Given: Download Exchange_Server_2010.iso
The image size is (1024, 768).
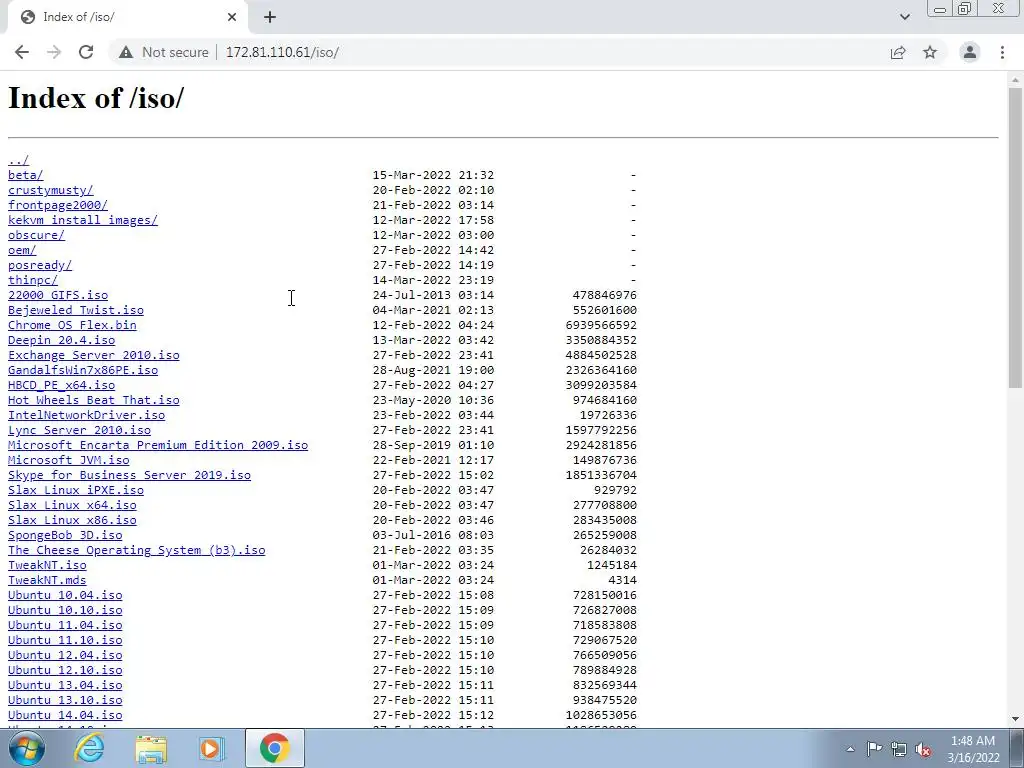Looking at the screenshot, I should (93, 355).
